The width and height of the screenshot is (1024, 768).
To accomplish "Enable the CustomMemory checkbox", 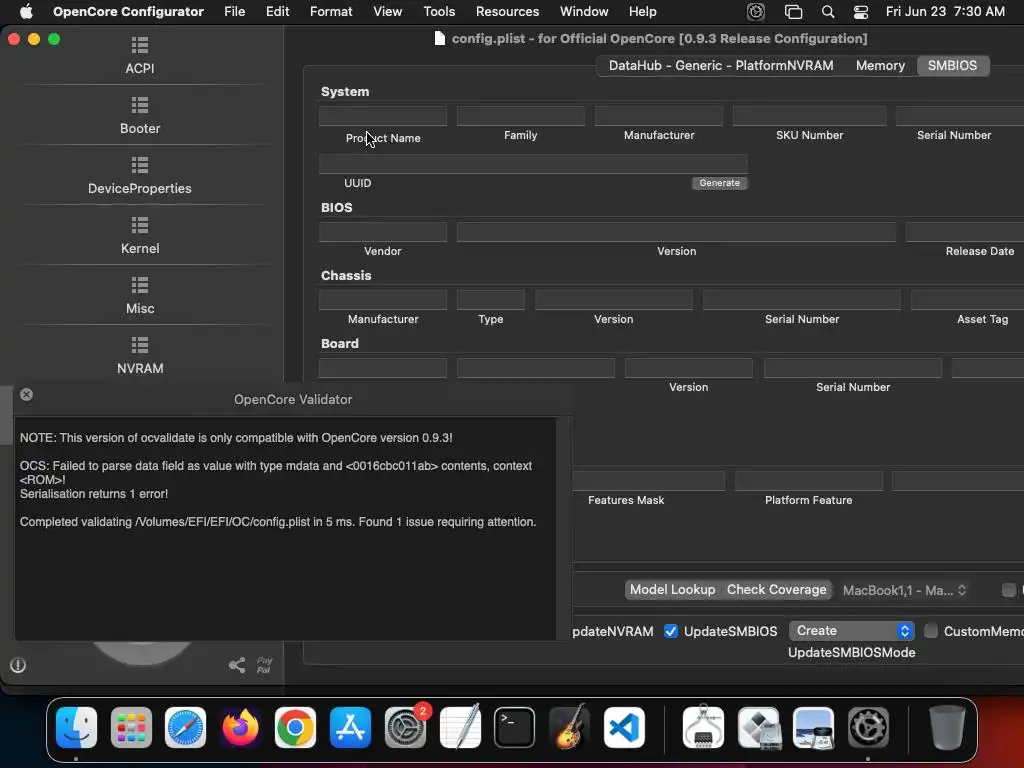I will tap(931, 631).
